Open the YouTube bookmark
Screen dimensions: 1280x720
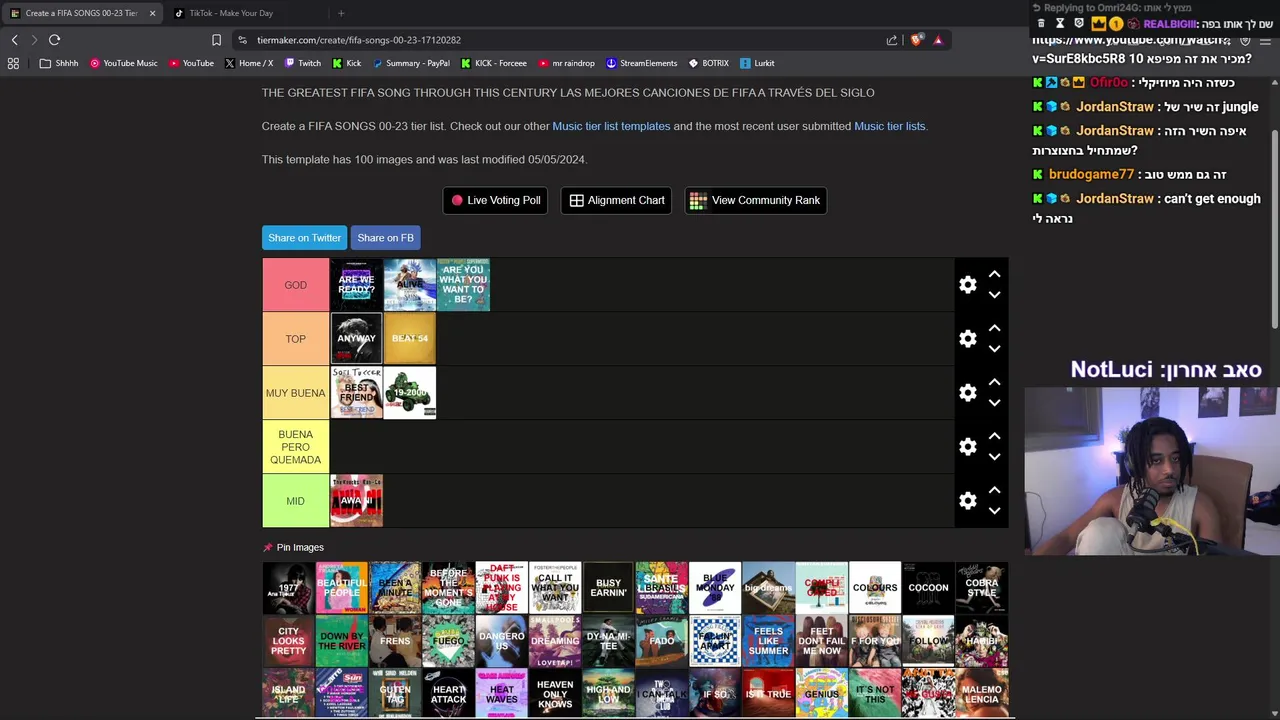191,63
